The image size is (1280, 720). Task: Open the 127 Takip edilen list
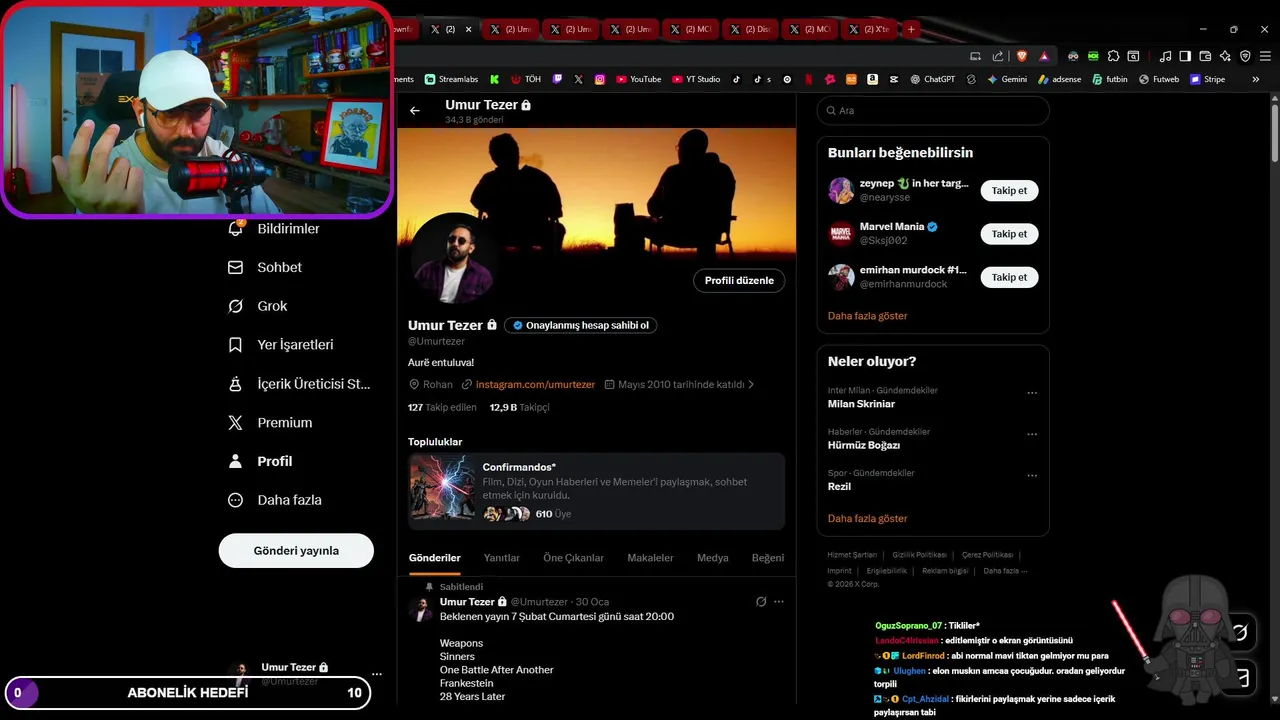[442, 407]
